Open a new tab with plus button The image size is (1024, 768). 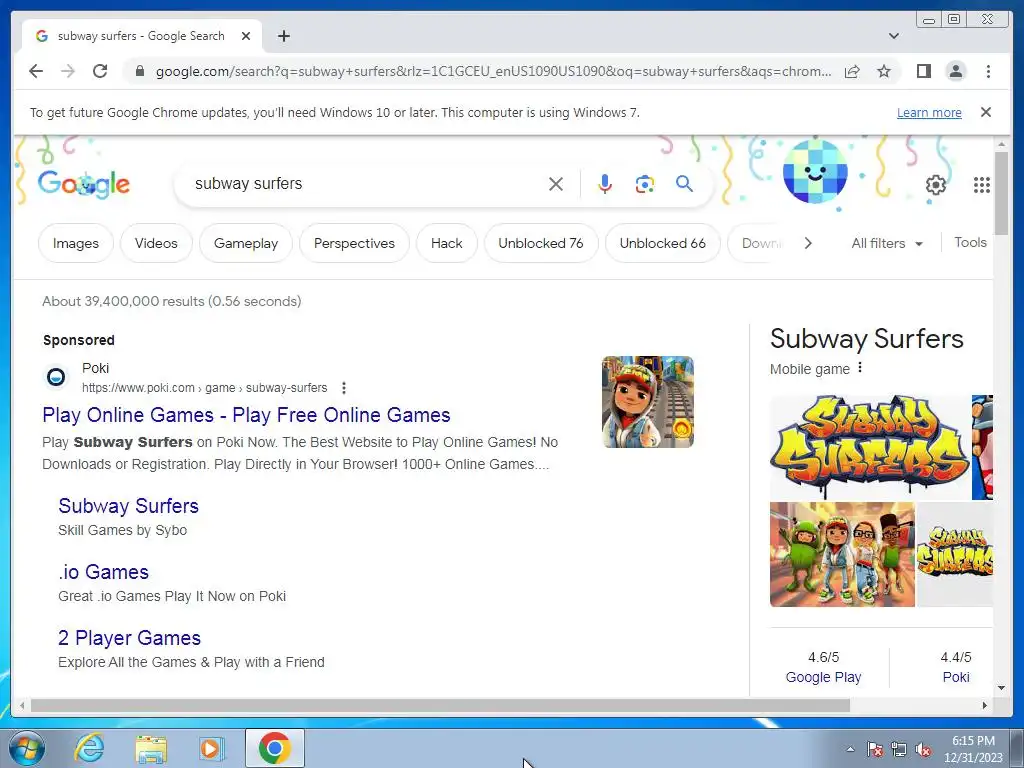283,36
